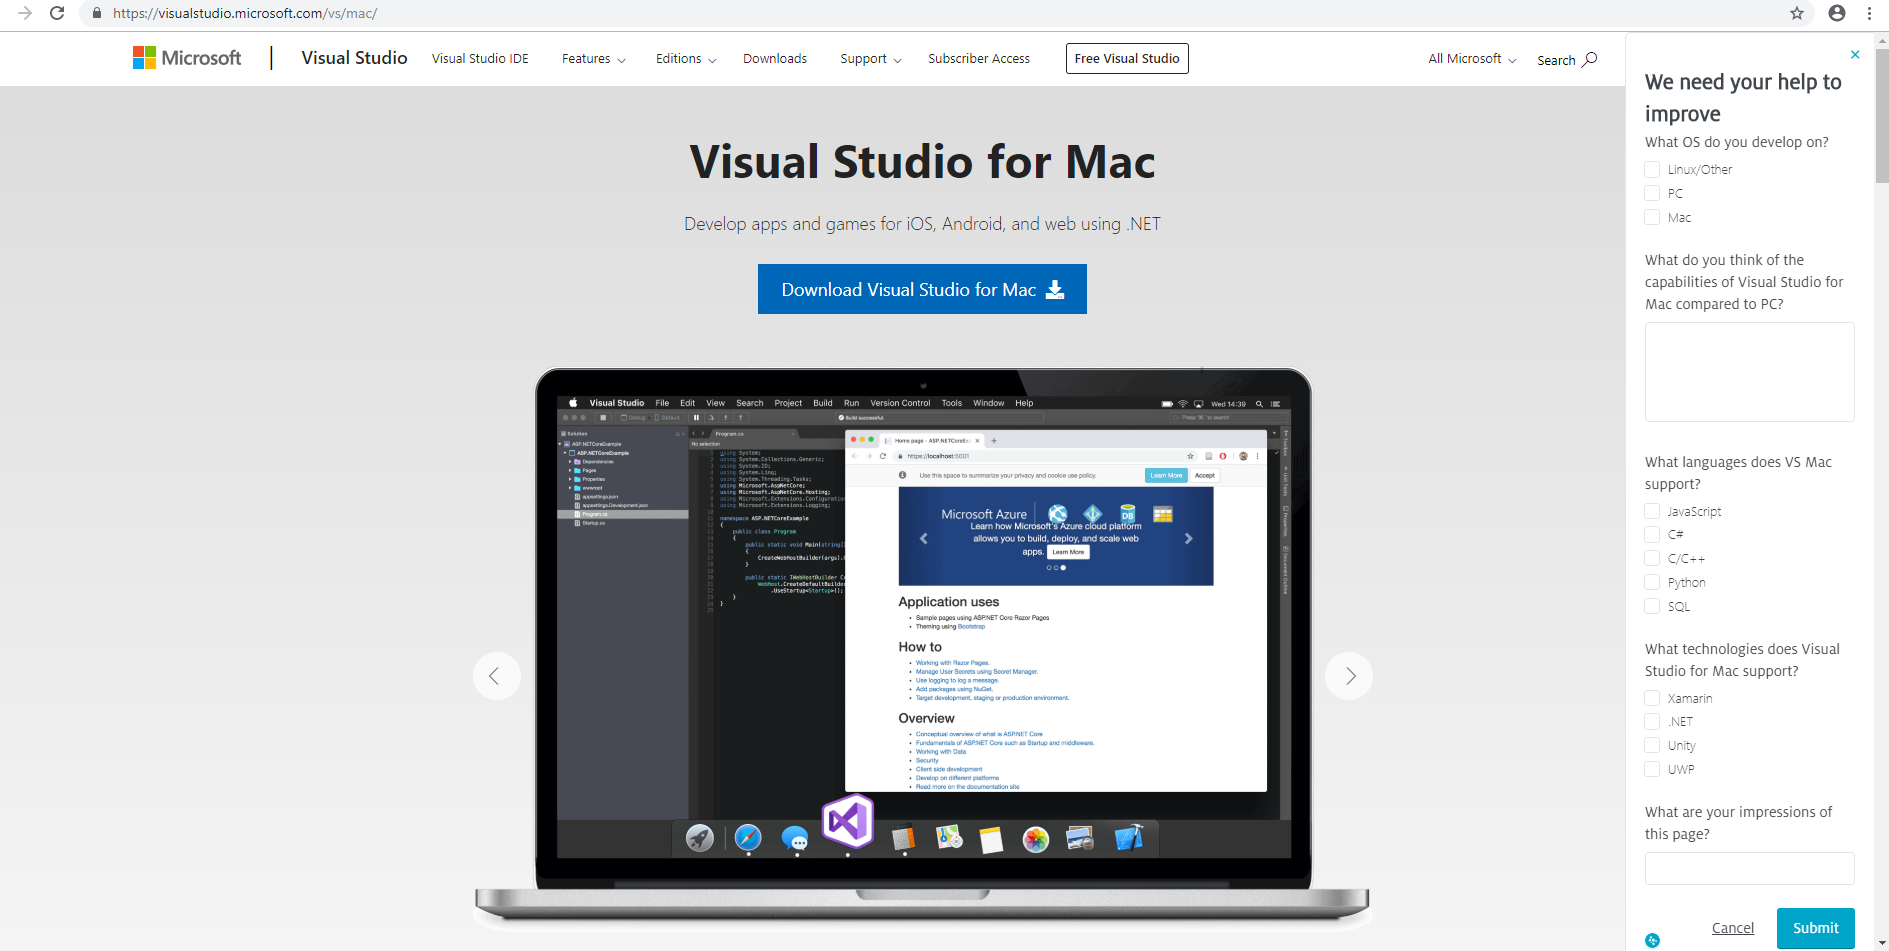Open the browser profile account icon
The image size is (1889, 951).
click(x=1837, y=13)
